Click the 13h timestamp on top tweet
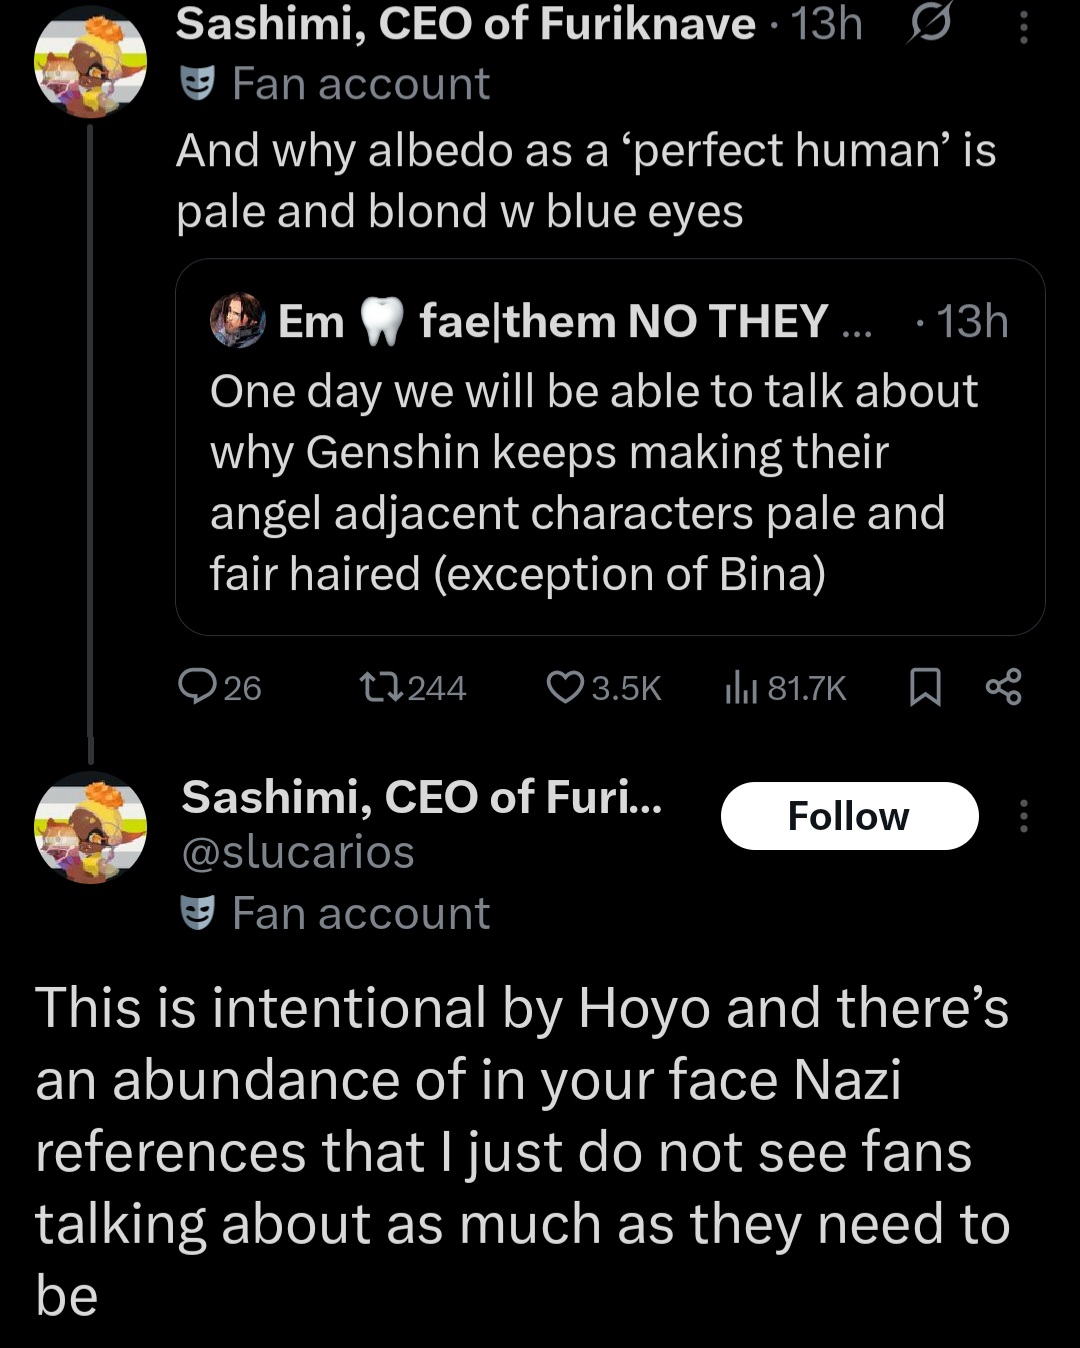Viewport: 1080px width, 1348px height. (x=827, y=24)
